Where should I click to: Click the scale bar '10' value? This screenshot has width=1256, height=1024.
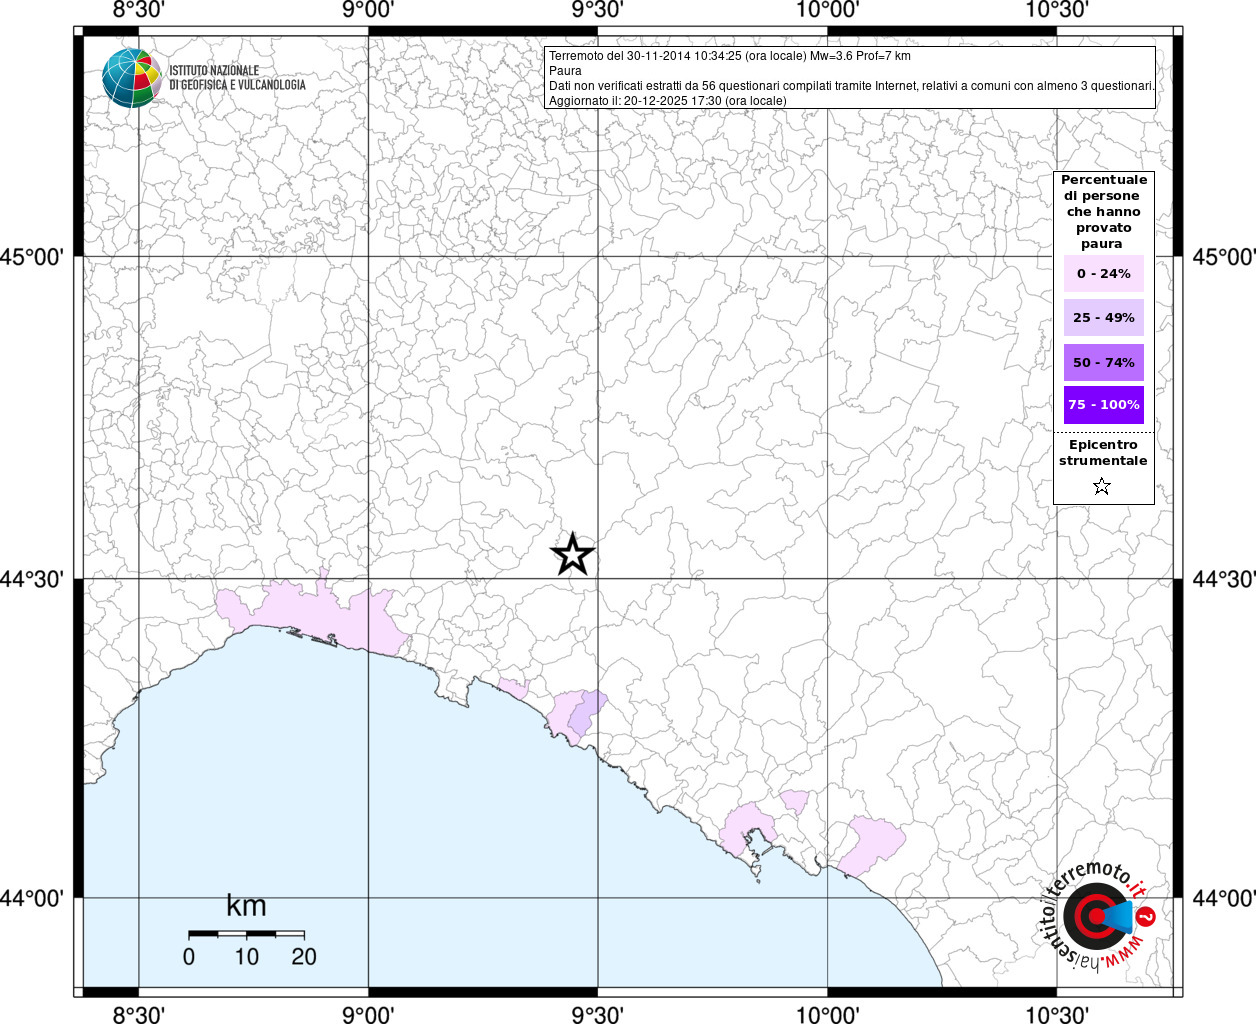coord(247,957)
